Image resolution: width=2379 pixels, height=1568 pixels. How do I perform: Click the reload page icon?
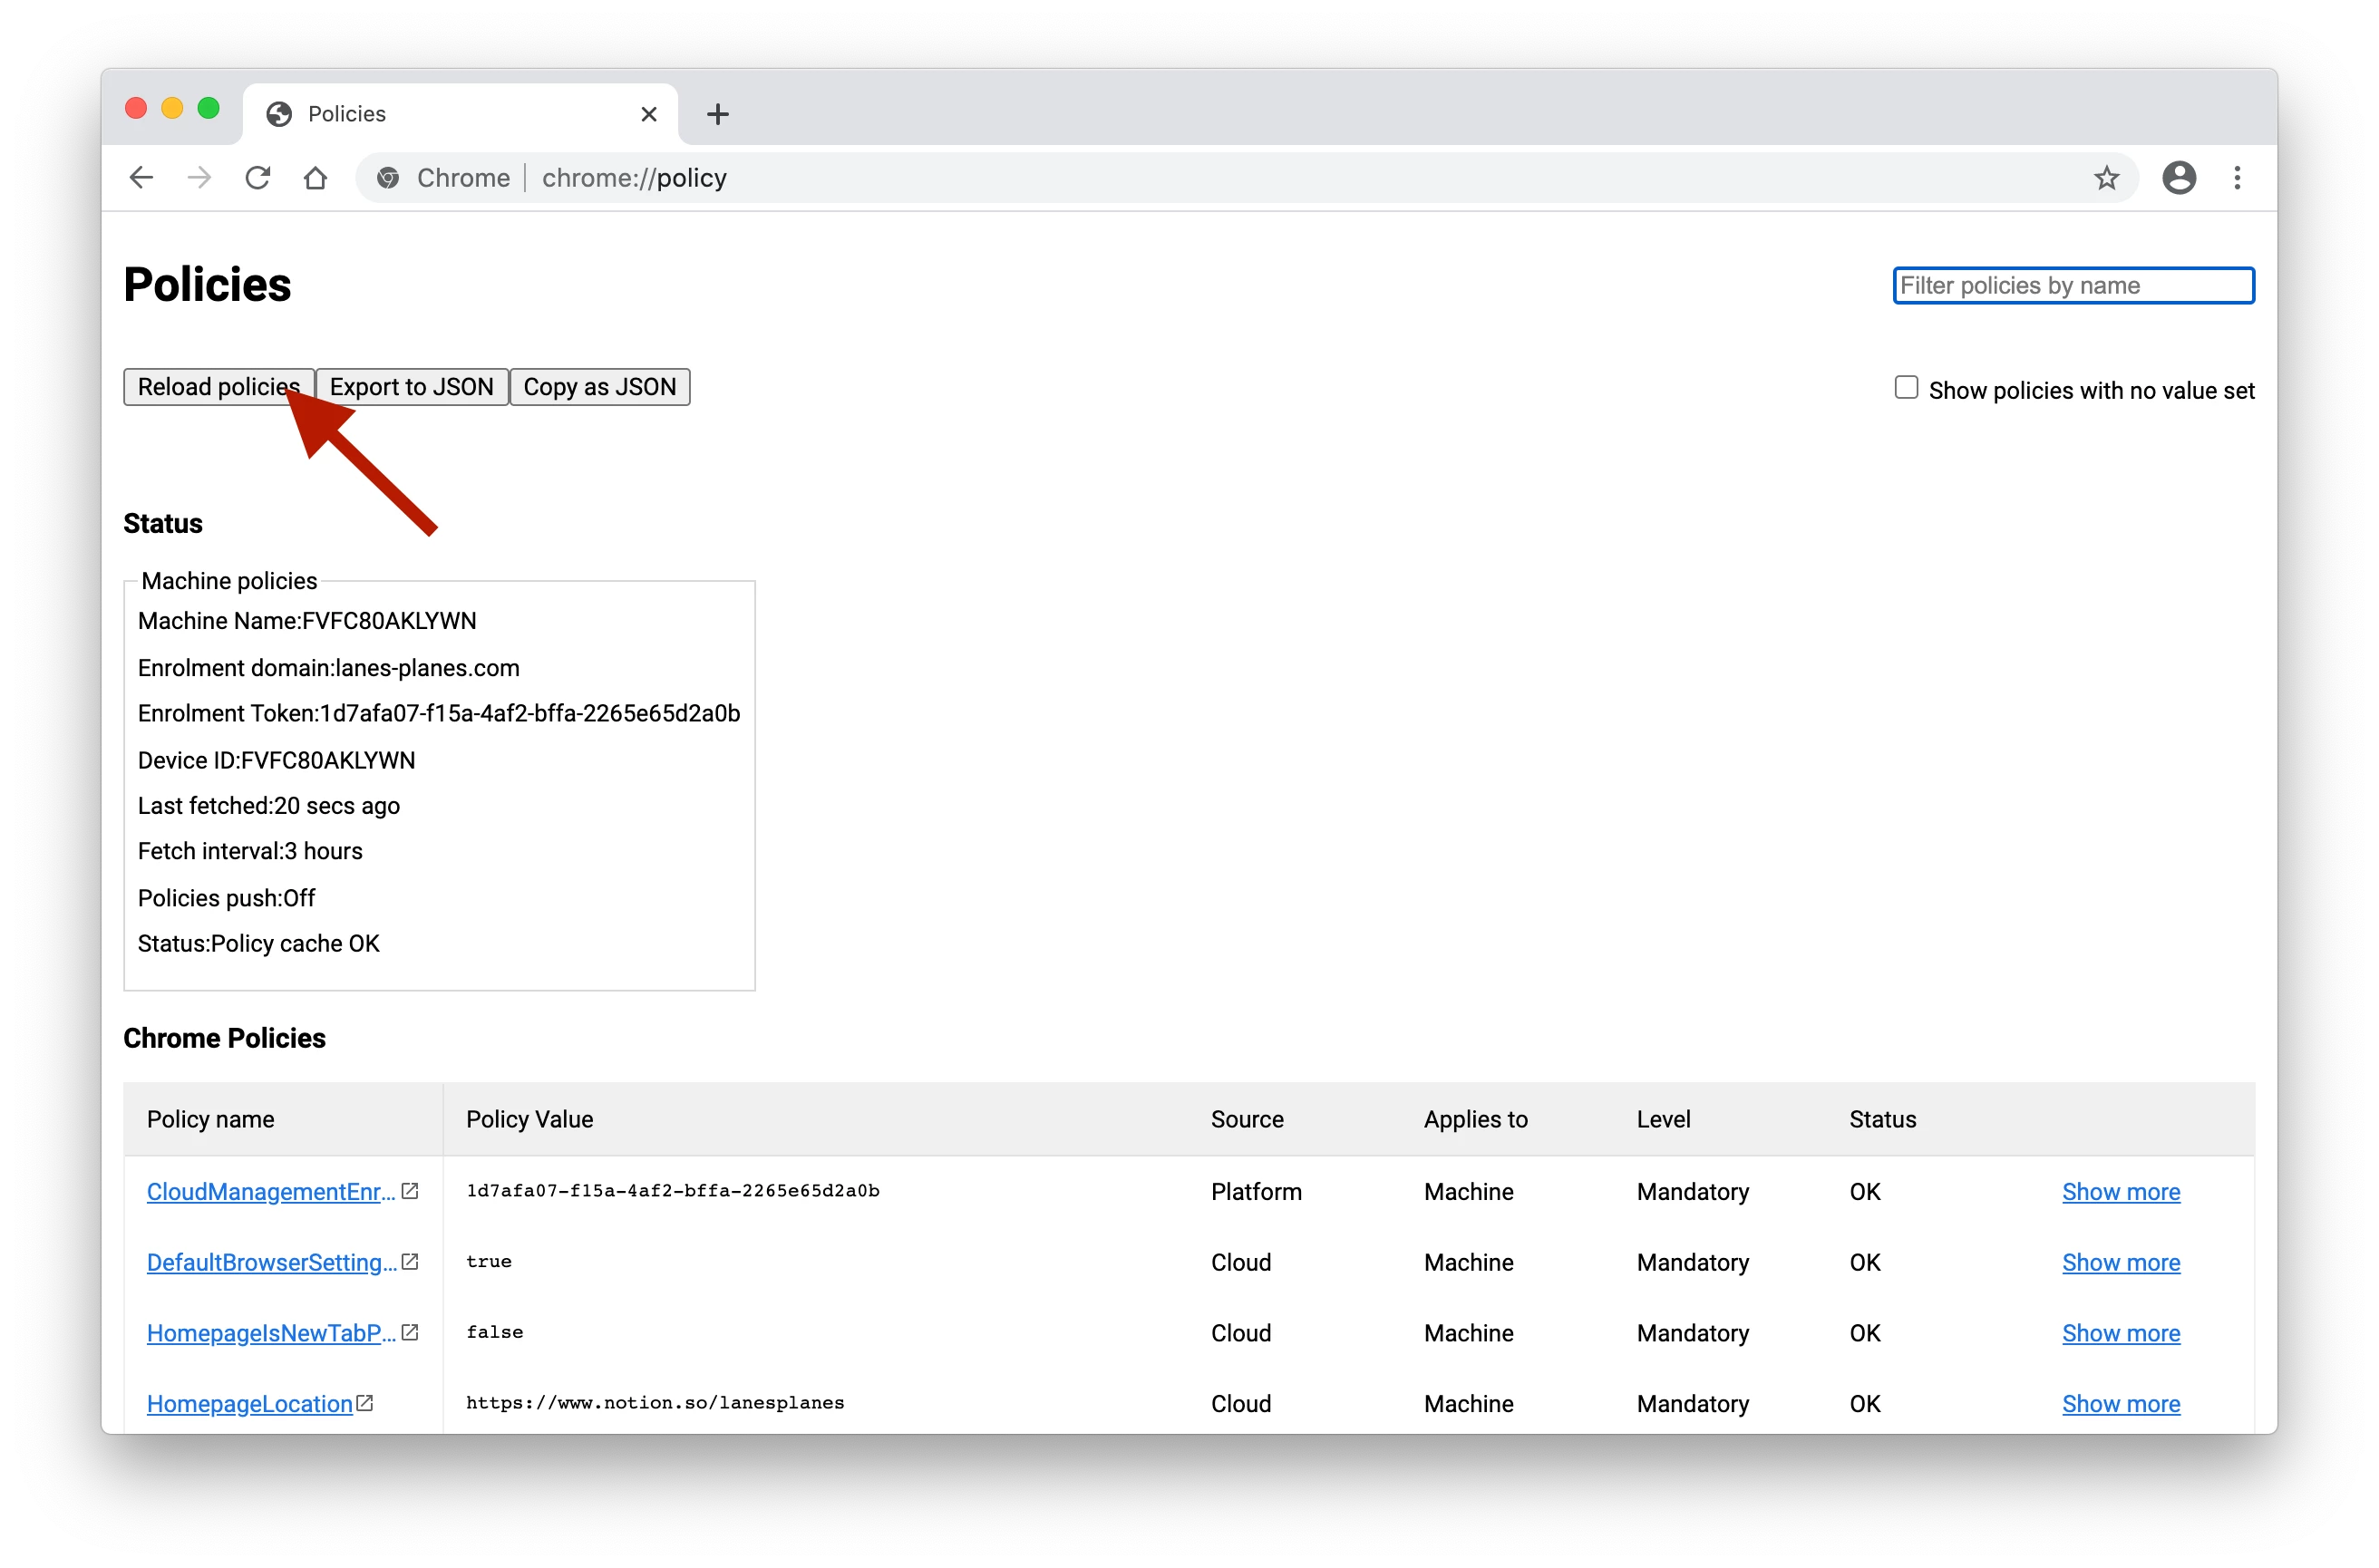258,178
